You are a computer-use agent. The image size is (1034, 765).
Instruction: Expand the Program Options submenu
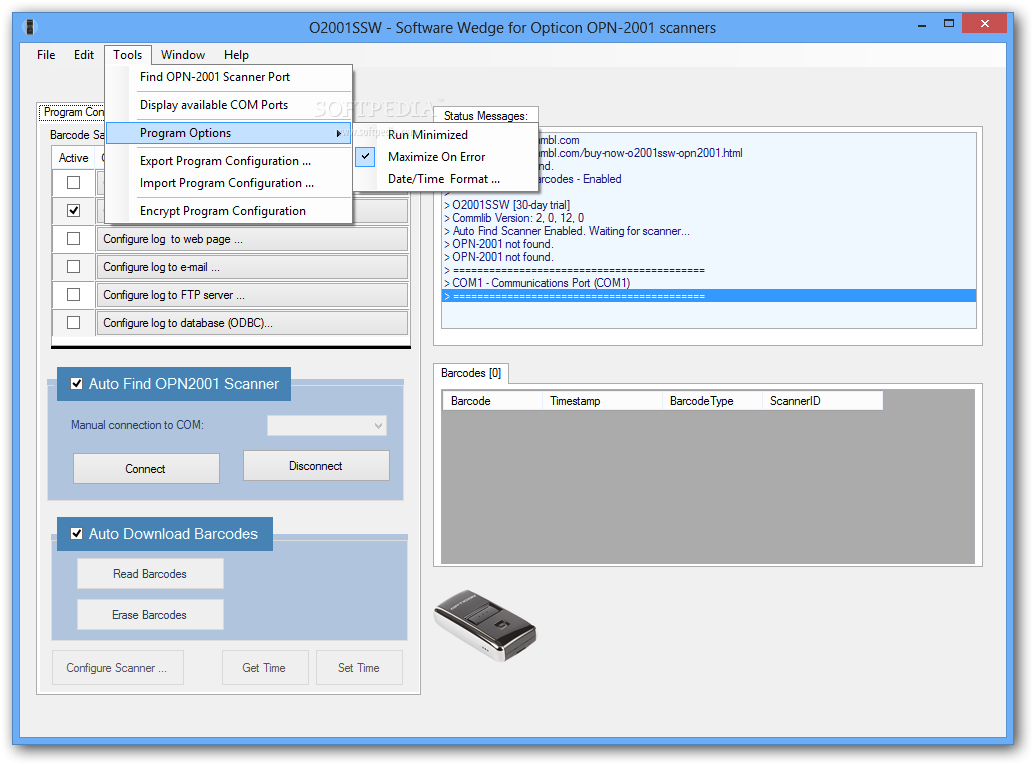[228, 133]
